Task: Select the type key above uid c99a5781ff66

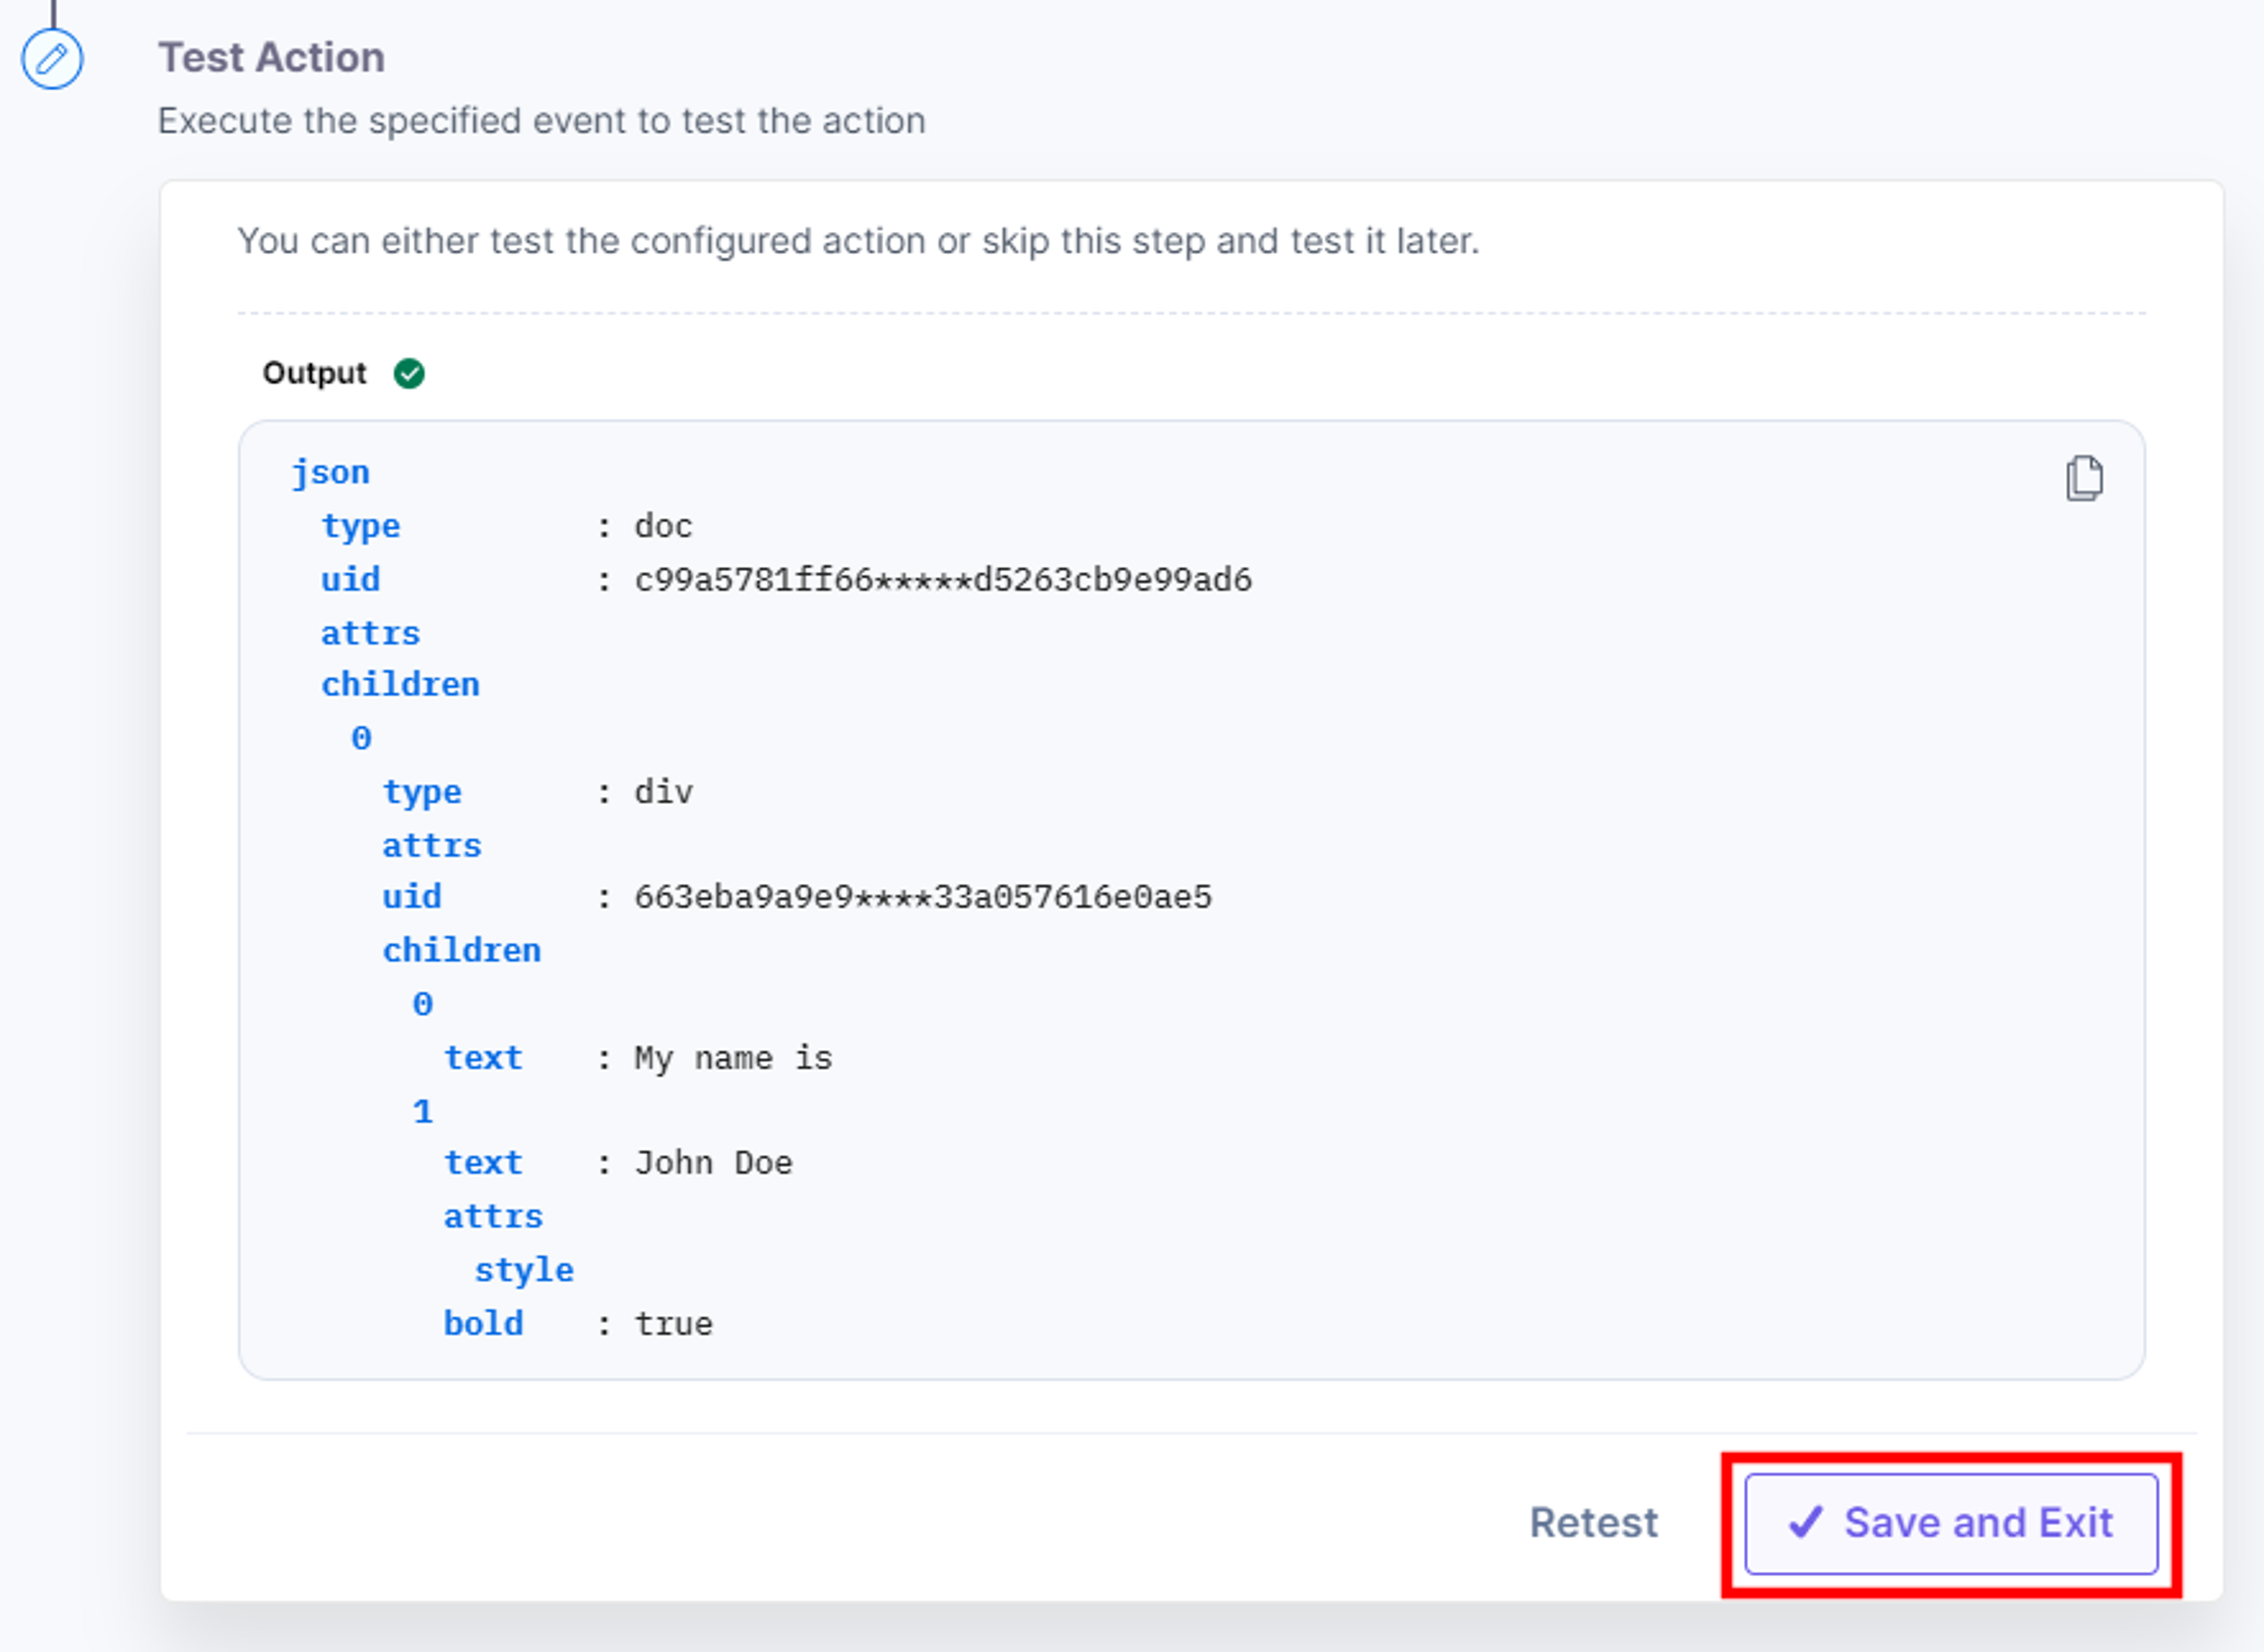Action: (360, 526)
